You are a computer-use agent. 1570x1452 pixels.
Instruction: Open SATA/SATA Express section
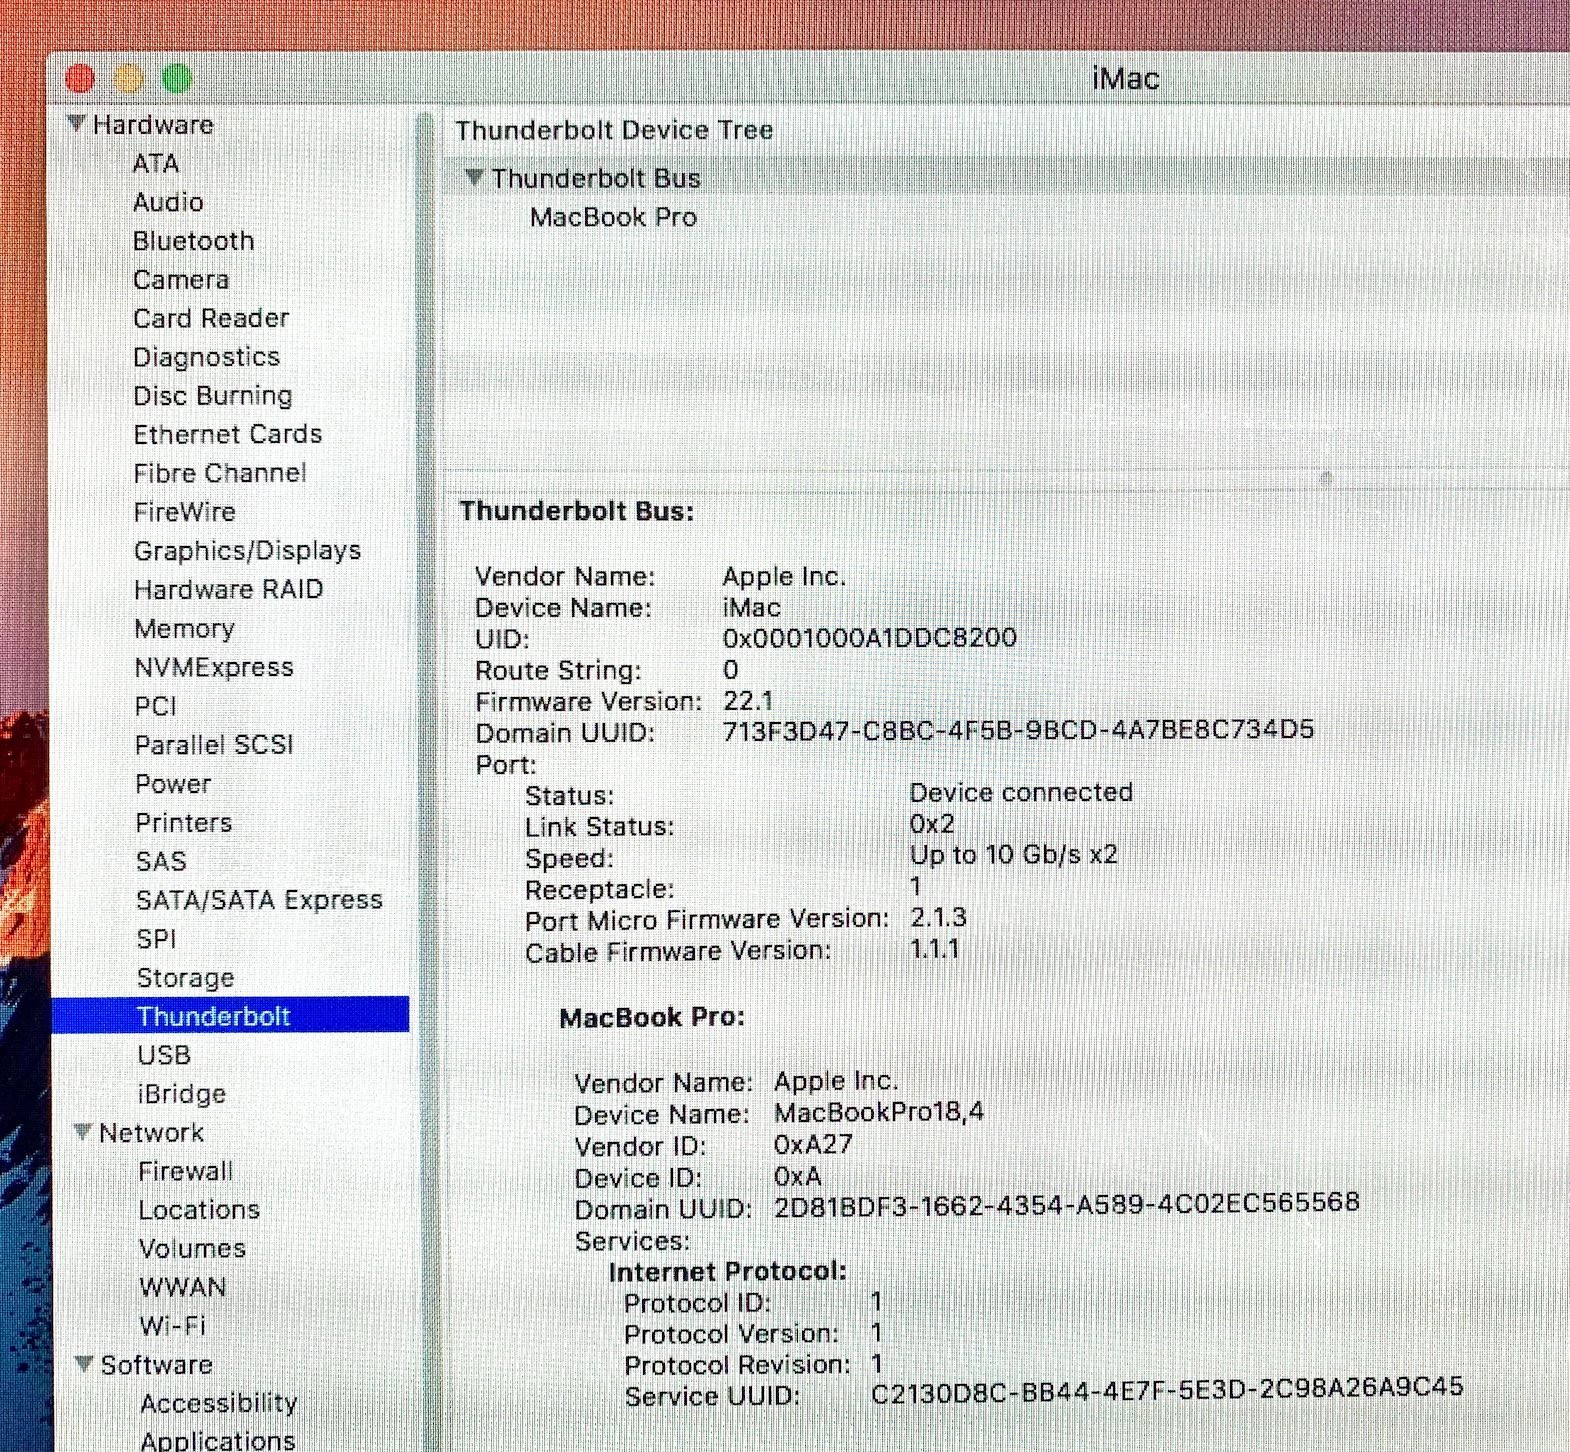point(259,900)
